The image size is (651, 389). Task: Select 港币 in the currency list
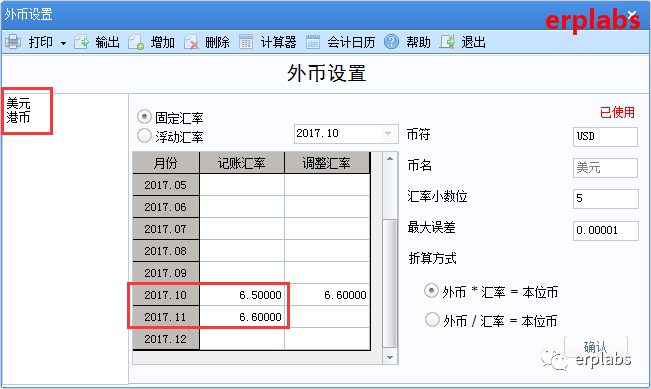(x=18, y=117)
